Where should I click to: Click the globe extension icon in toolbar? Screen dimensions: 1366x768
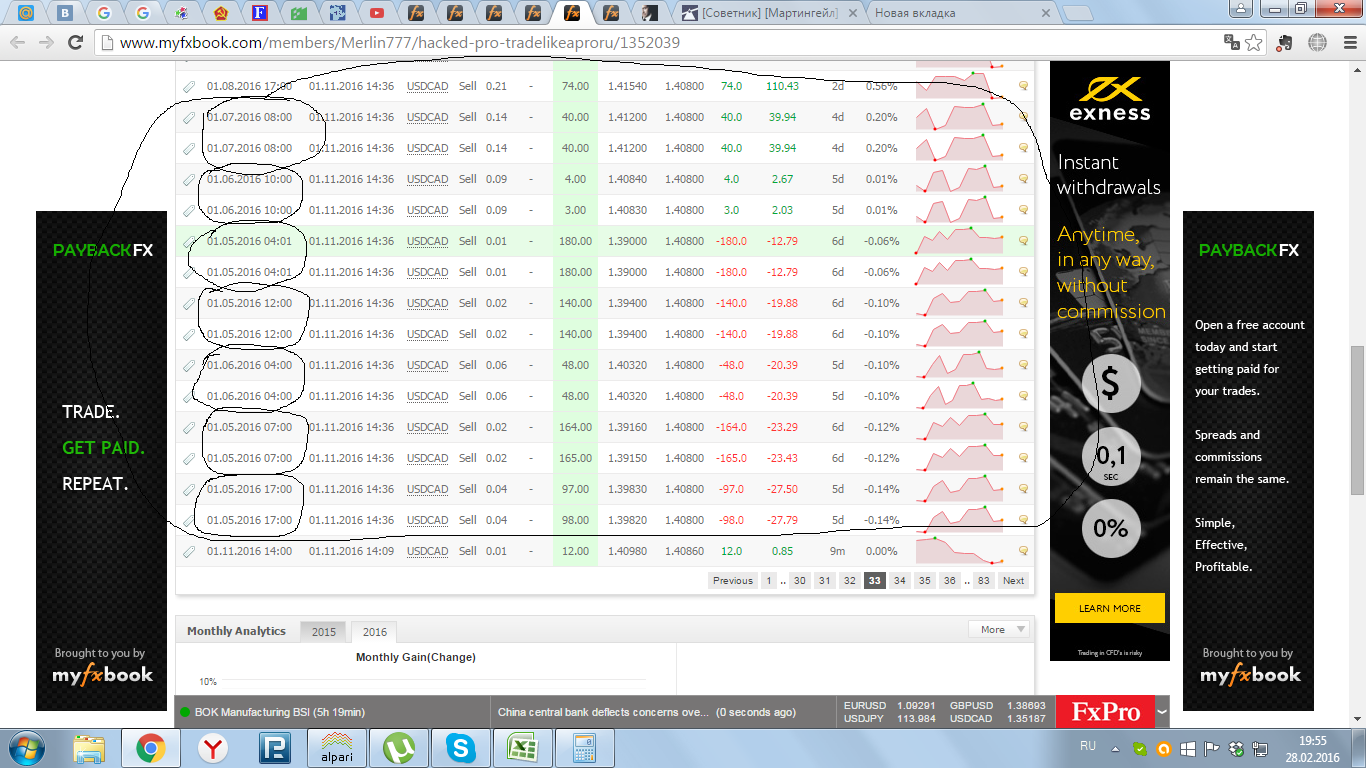click(1317, 43)
